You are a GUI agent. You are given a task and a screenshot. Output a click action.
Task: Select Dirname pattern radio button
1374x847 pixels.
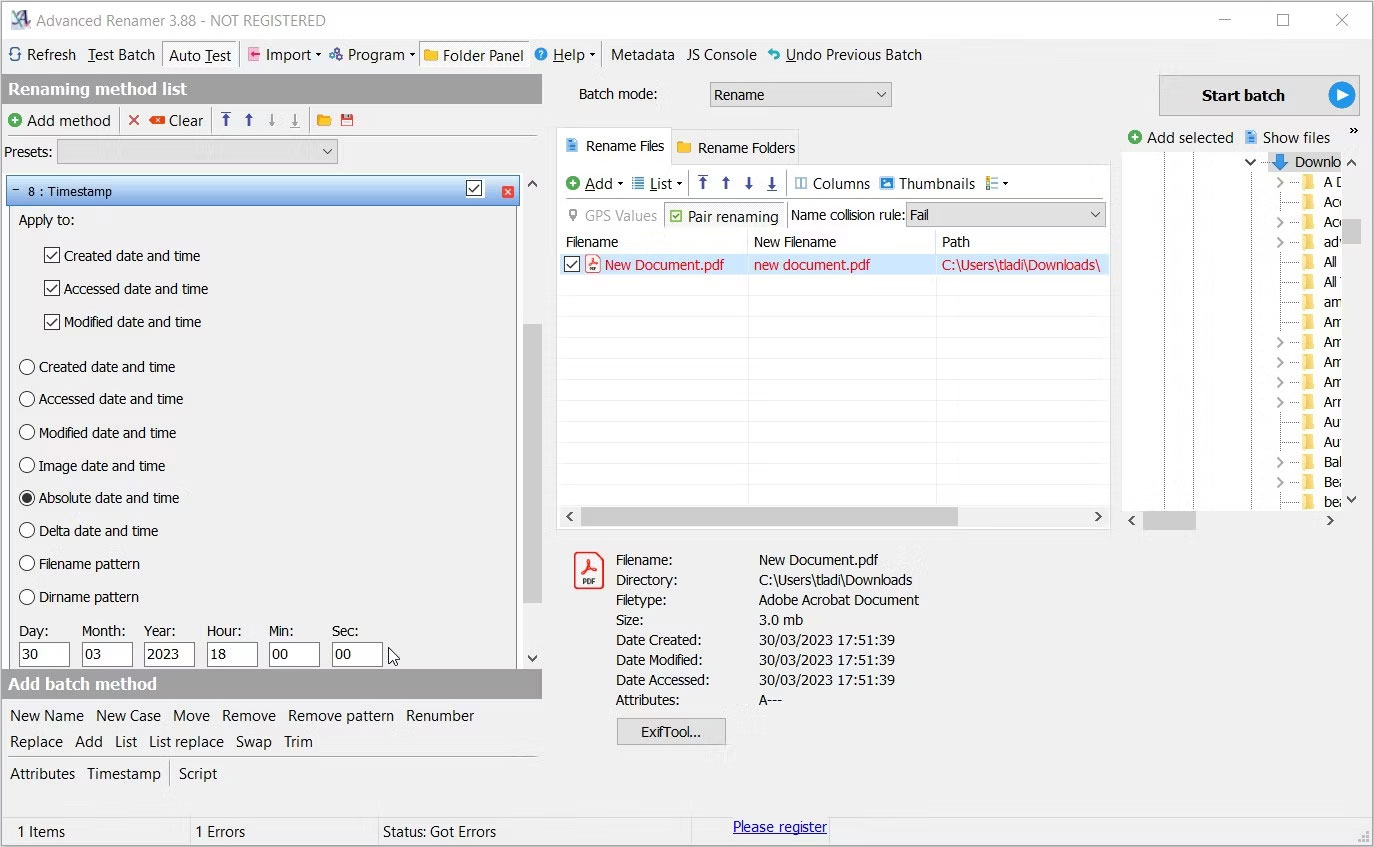coord(27,597)
